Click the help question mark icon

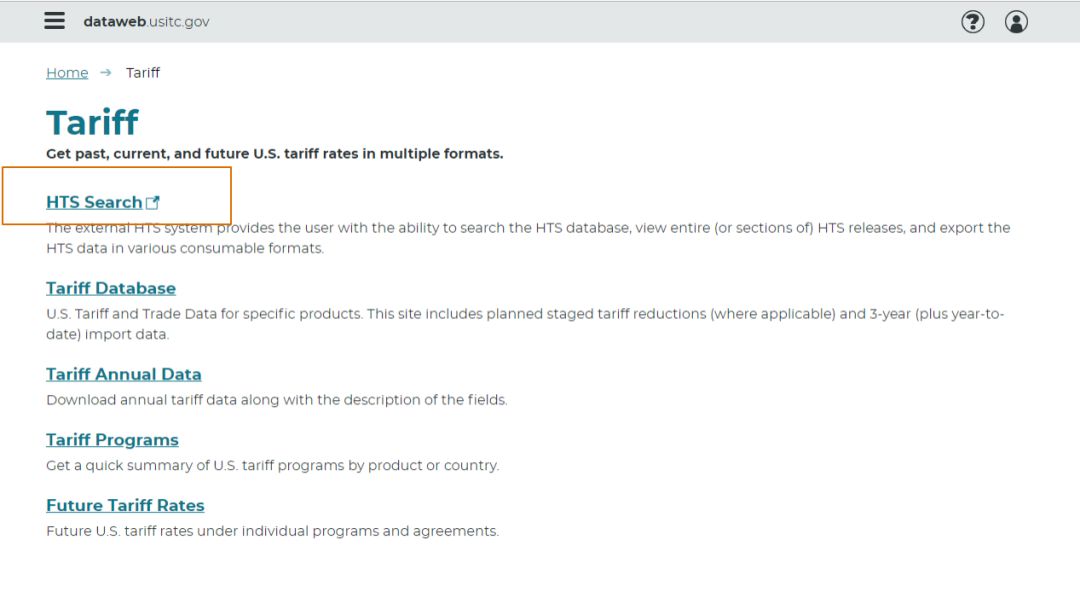(x=972, y=22)
